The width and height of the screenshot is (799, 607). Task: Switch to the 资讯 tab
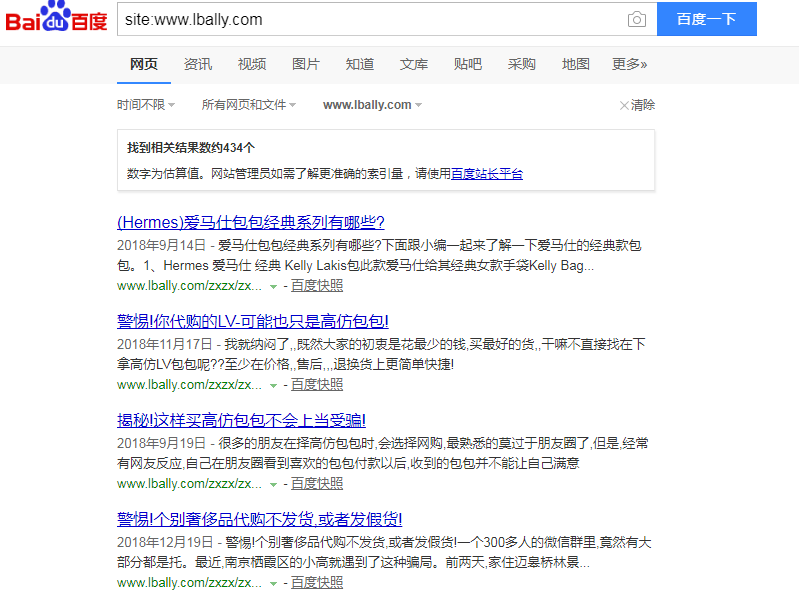tap(198, 64)
